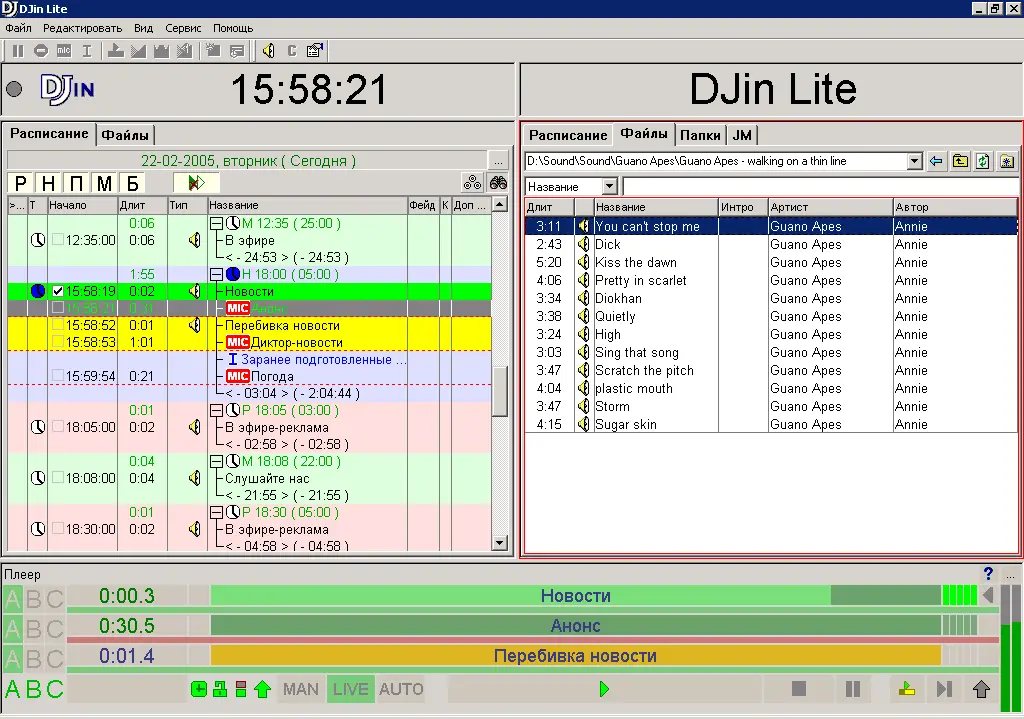Open the Редактировать menu
The height and width of the screenshot is (719, 1024).
point(82,28)
